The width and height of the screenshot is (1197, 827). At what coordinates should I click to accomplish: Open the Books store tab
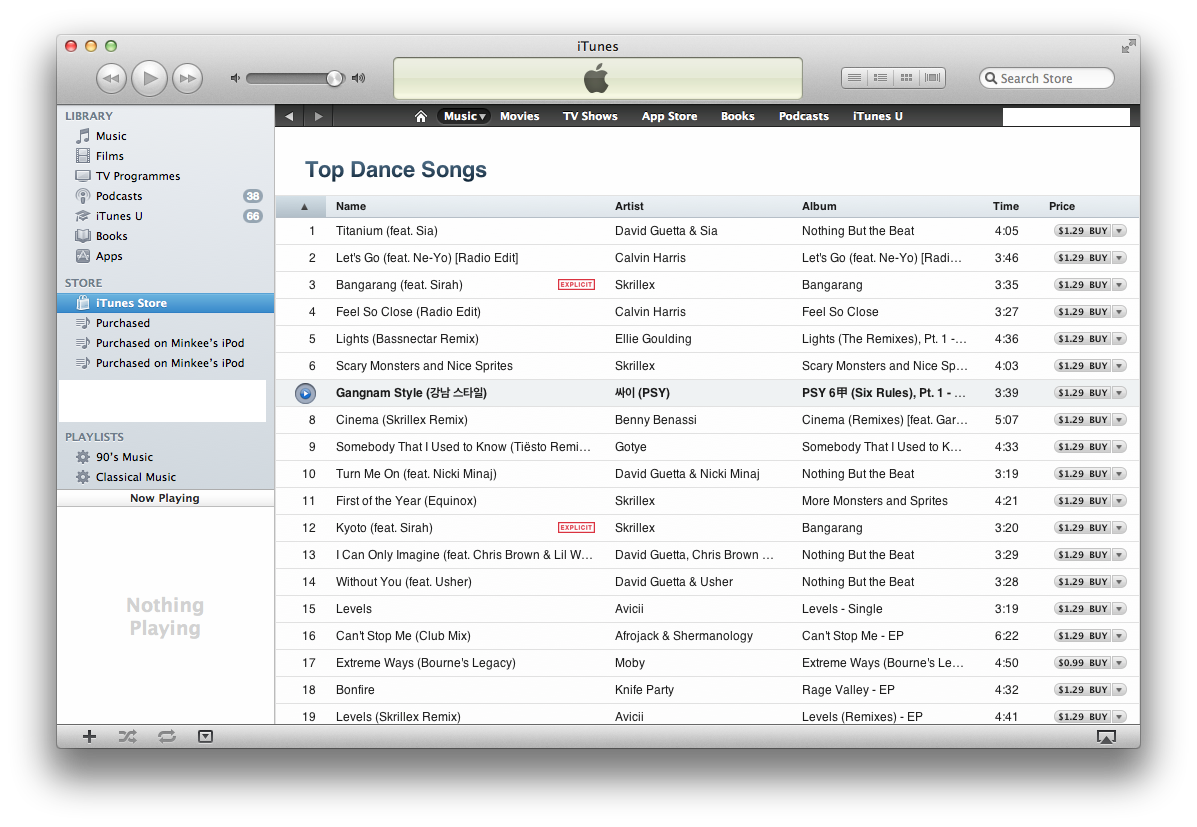737,116
